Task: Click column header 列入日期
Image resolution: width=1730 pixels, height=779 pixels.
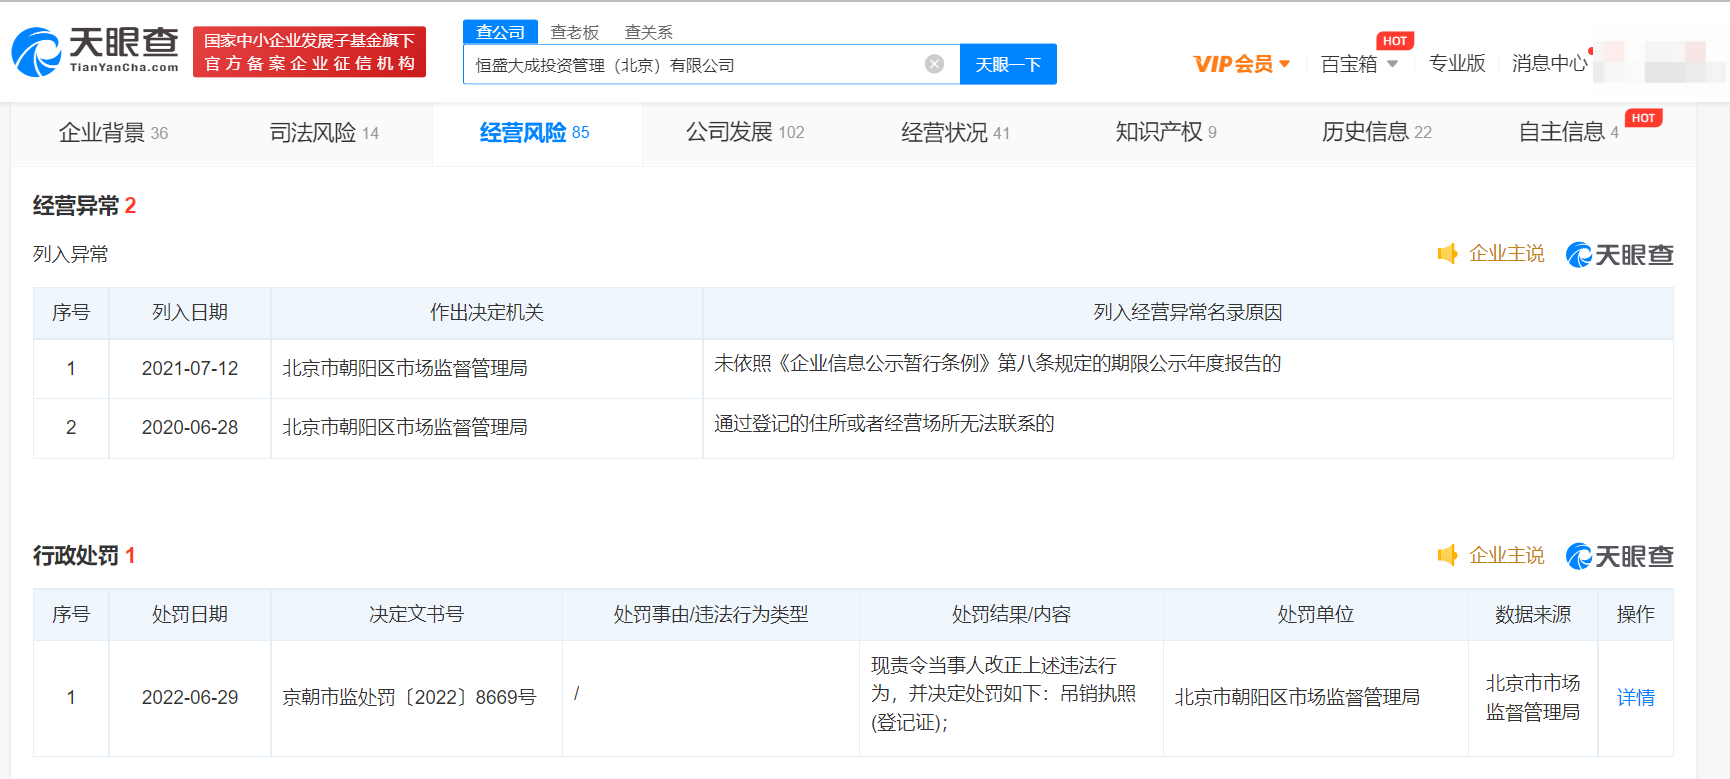Action: coord(190,313)
